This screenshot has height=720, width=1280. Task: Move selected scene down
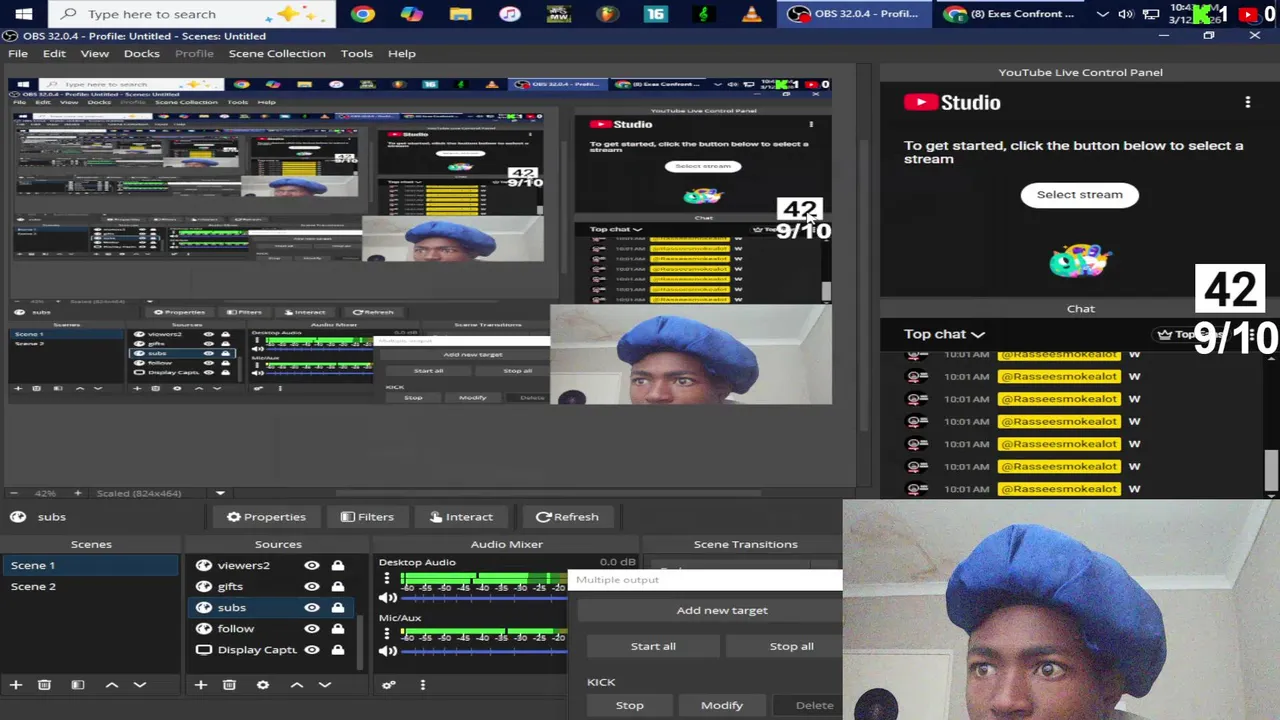point(140,685)
